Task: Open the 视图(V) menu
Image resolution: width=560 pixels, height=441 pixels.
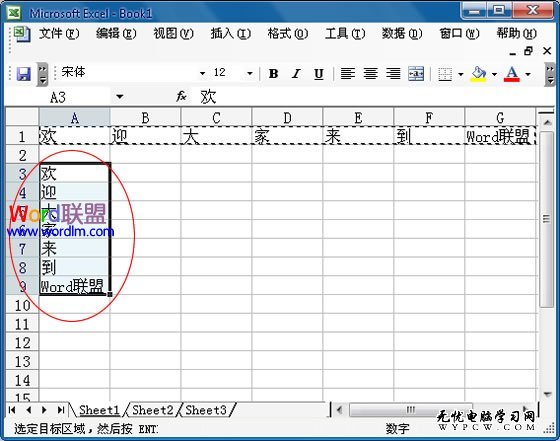Action: [174, 34]
